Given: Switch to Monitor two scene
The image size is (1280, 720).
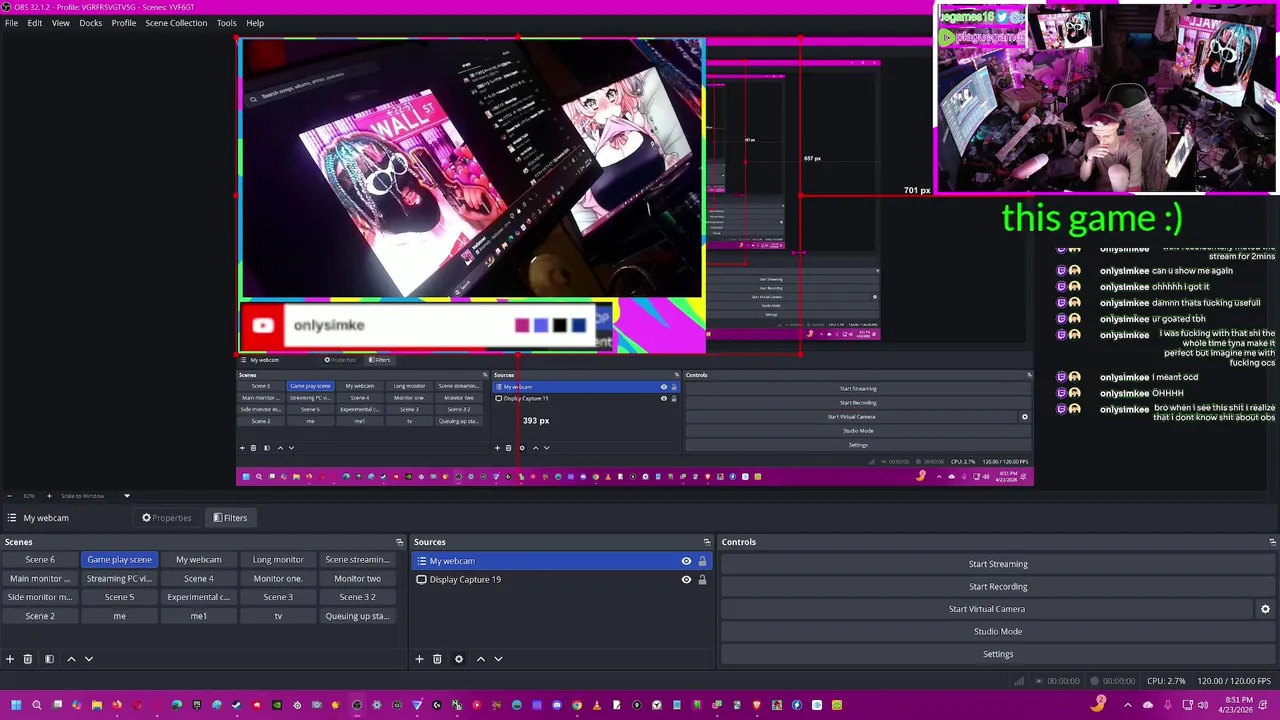Looking at the screenshot, I should coord(357,579).
